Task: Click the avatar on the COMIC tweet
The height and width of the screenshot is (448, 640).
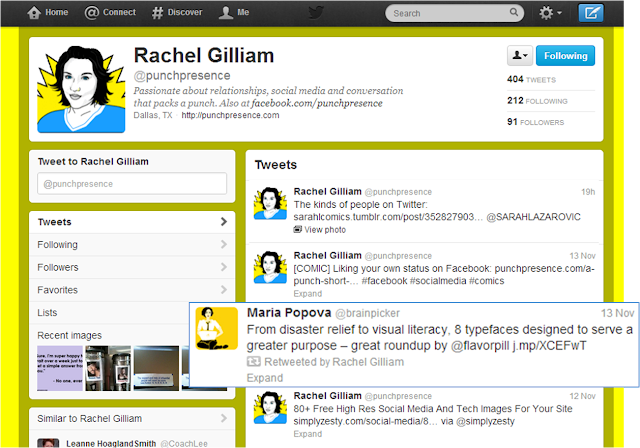Action: (x=270, y=267)
